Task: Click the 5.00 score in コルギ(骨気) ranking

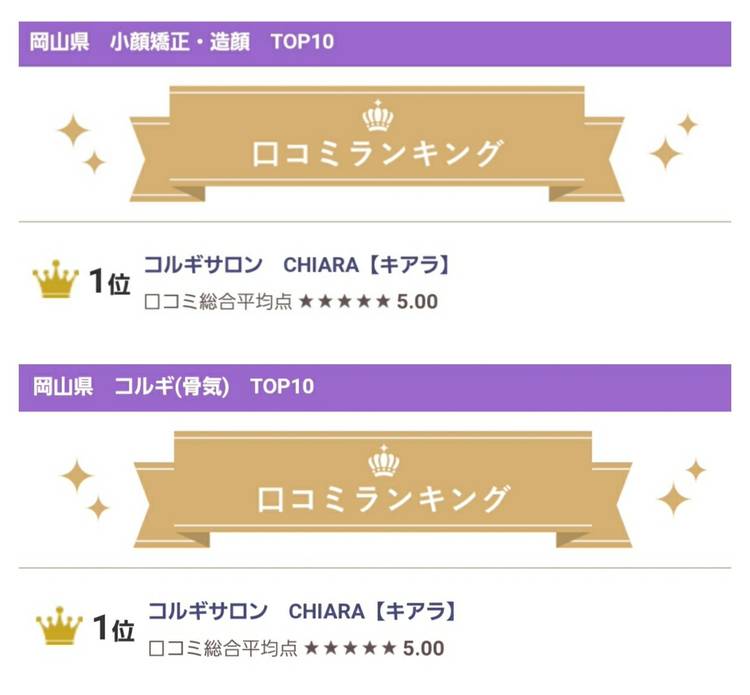Action: point(423,648)
